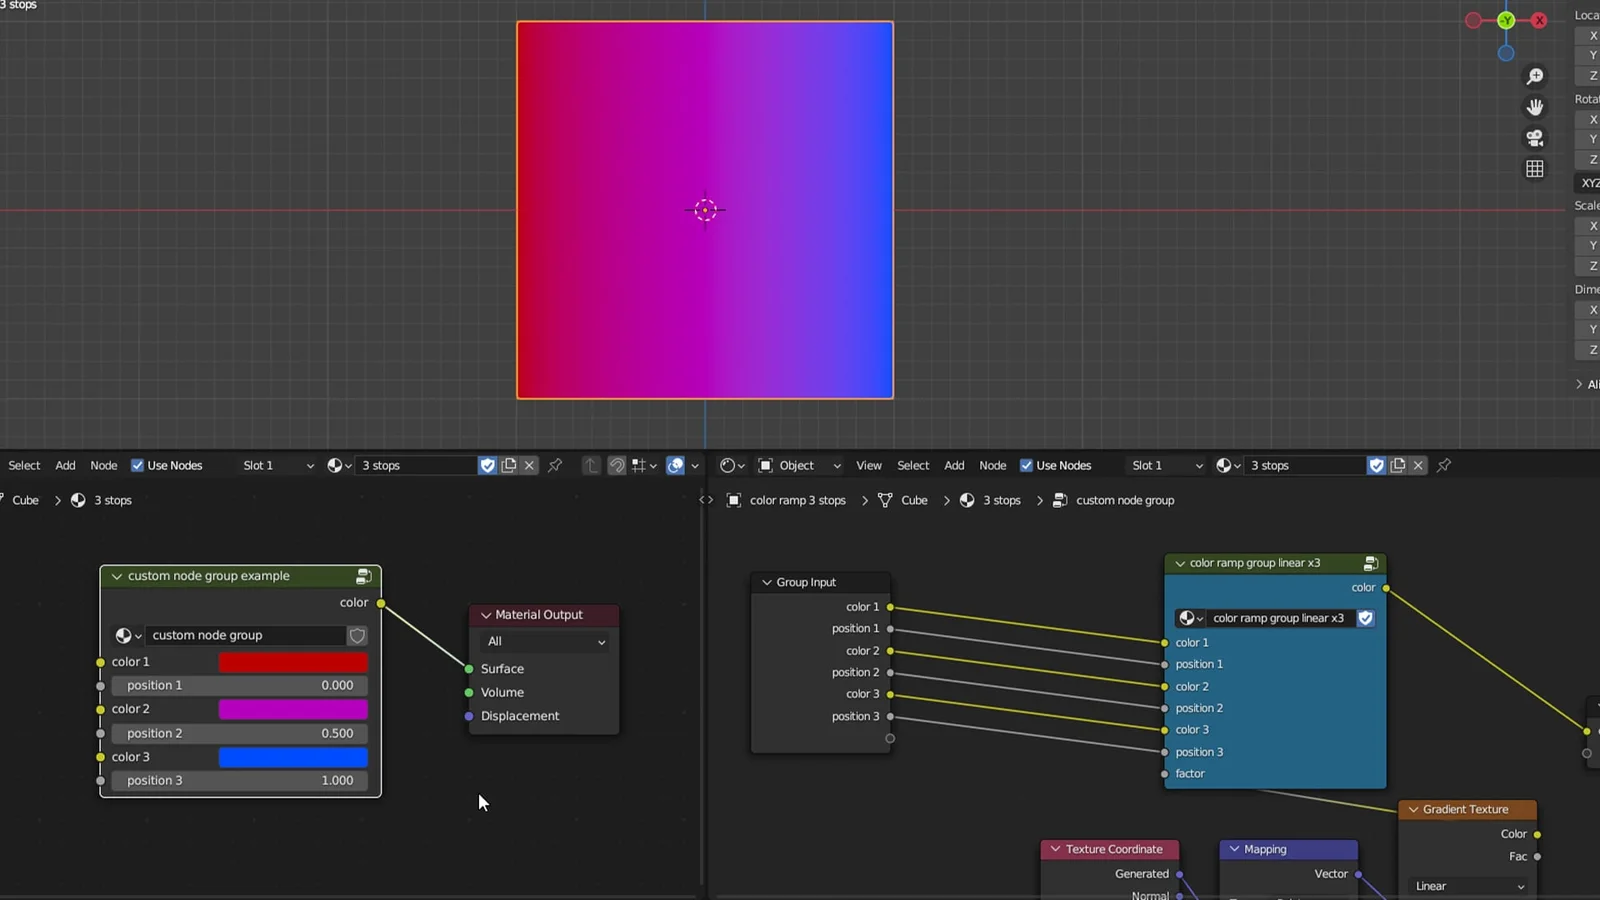Open the Node menu in the left shader editor
Viewport: 1600px width, 900px height.
103,465
